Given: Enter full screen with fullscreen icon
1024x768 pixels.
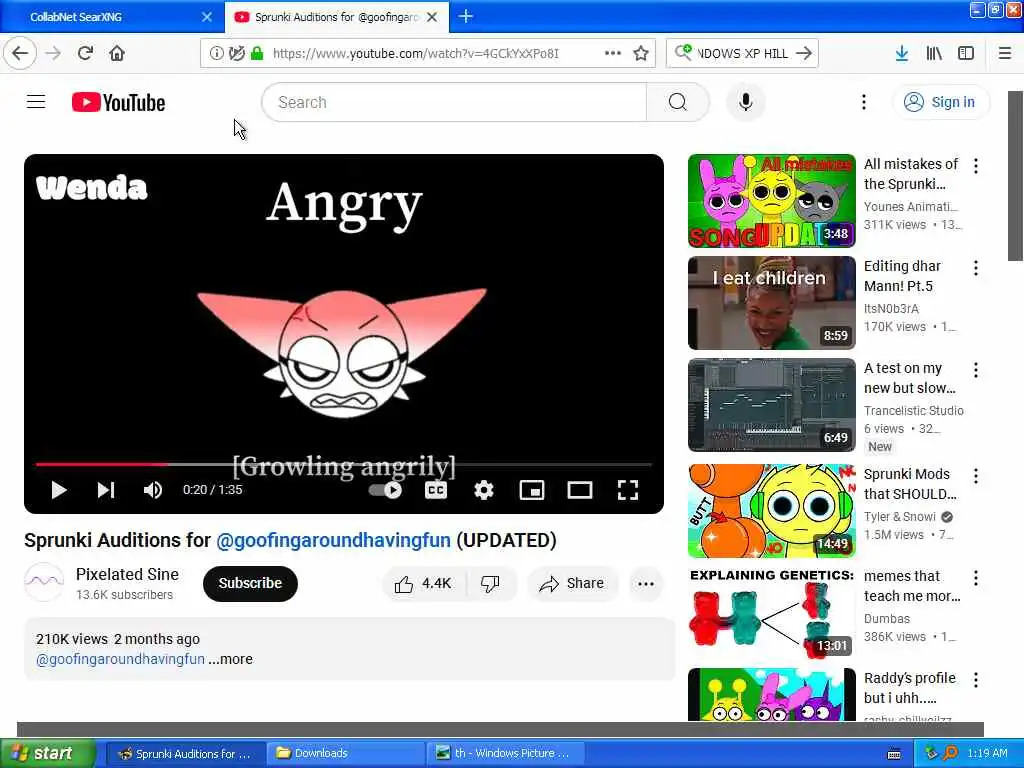Looking at the screenshot, I should point(628,490).
